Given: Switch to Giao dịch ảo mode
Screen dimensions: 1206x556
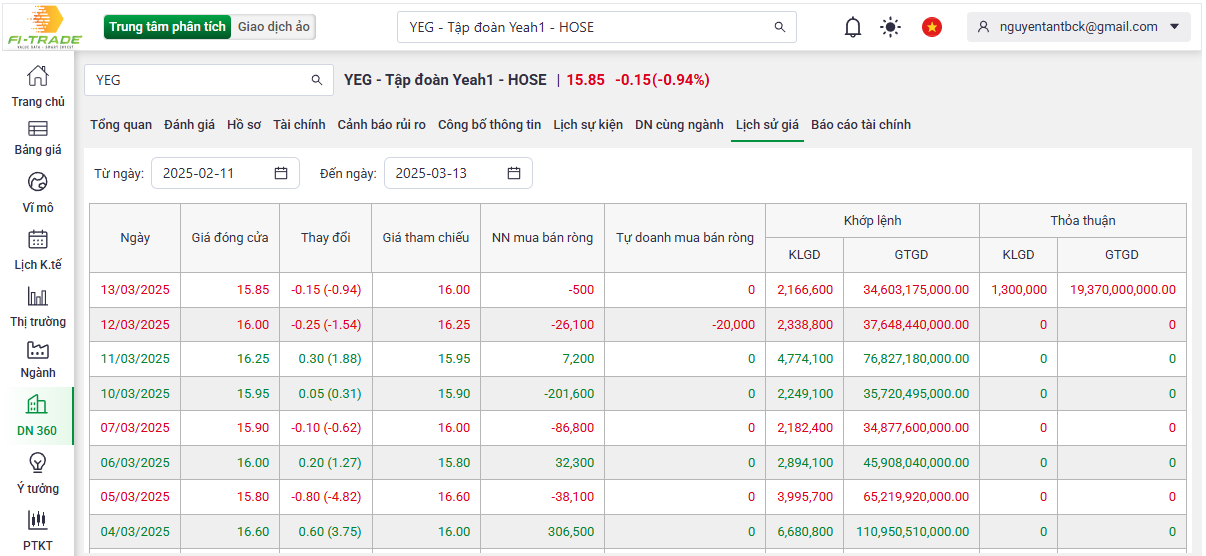Looking at the screenshot, I should (274, 27).
